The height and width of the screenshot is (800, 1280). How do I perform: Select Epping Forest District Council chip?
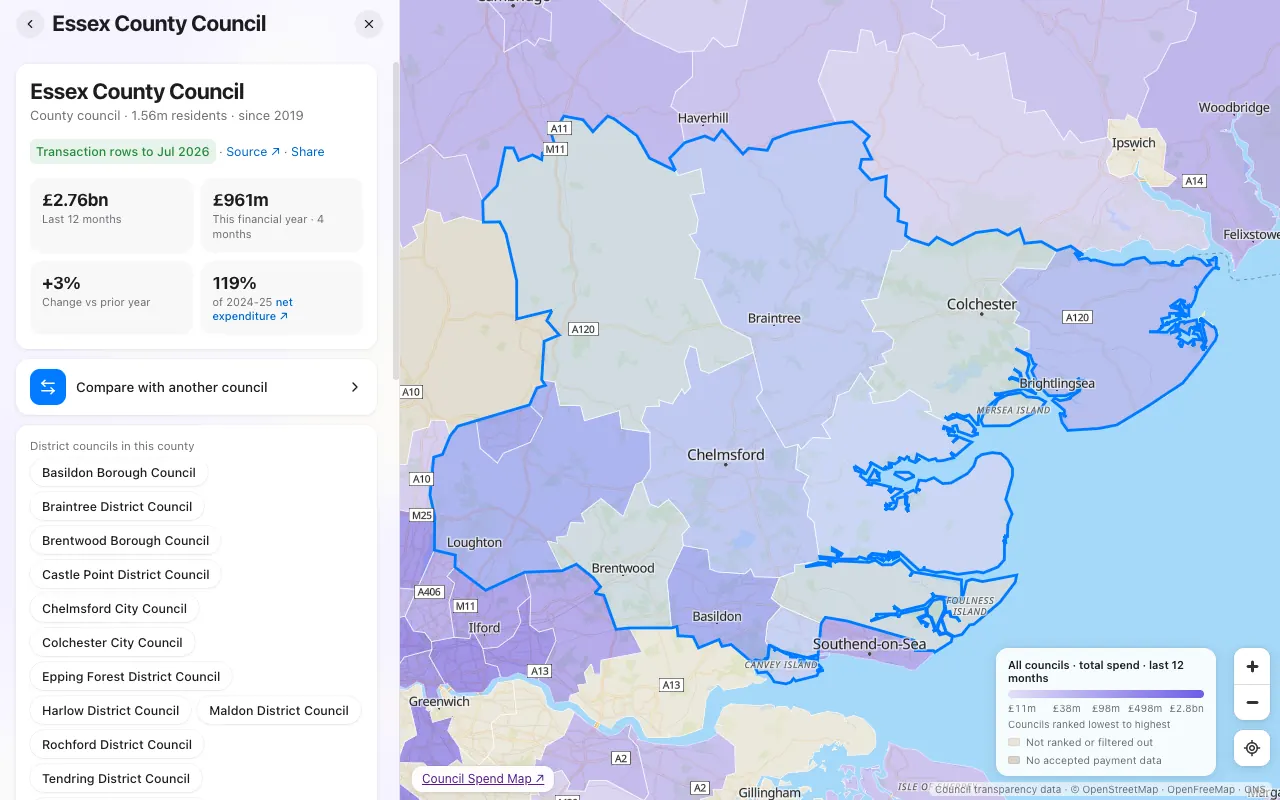[131, 677]
